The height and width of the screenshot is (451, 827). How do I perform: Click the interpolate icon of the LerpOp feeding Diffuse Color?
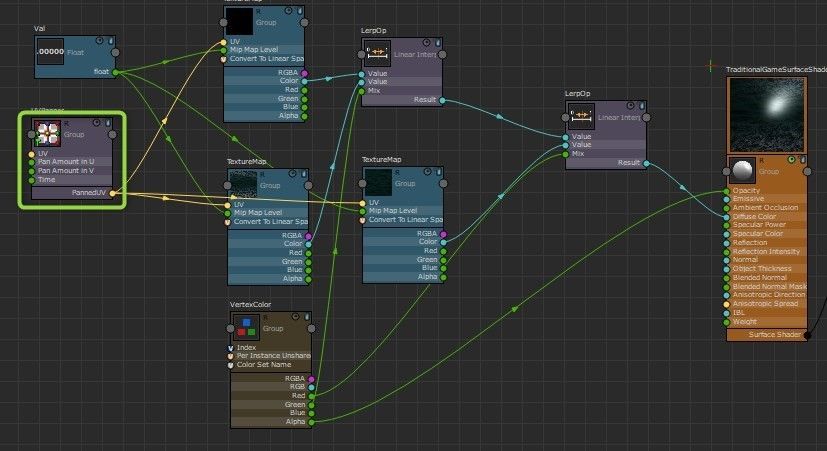[x=581, y=117]
